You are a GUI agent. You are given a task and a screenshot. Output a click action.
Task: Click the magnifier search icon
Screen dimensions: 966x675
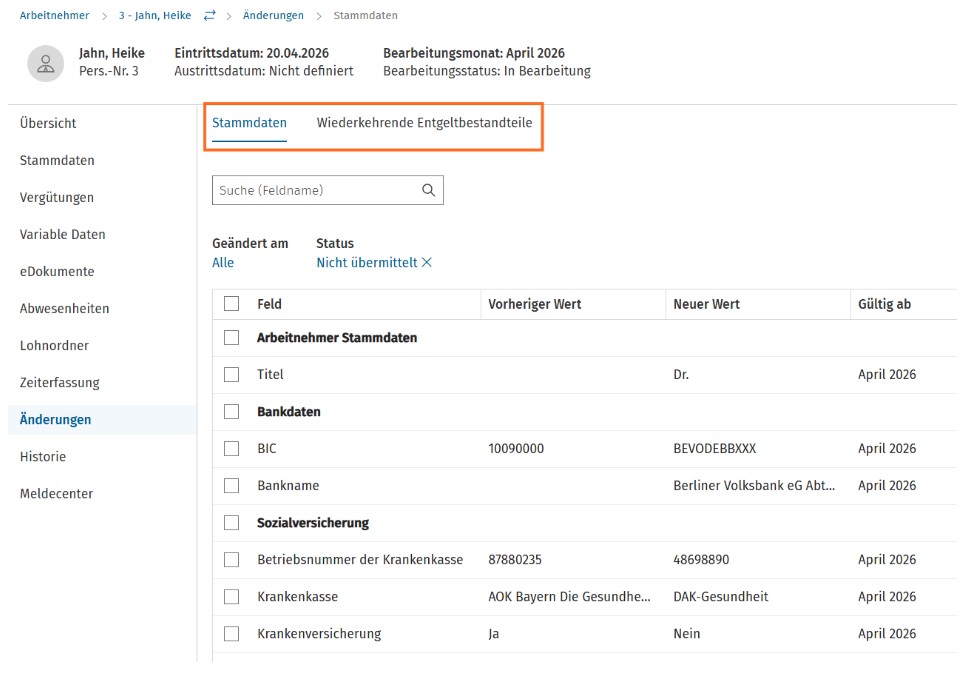pos(428,190)
